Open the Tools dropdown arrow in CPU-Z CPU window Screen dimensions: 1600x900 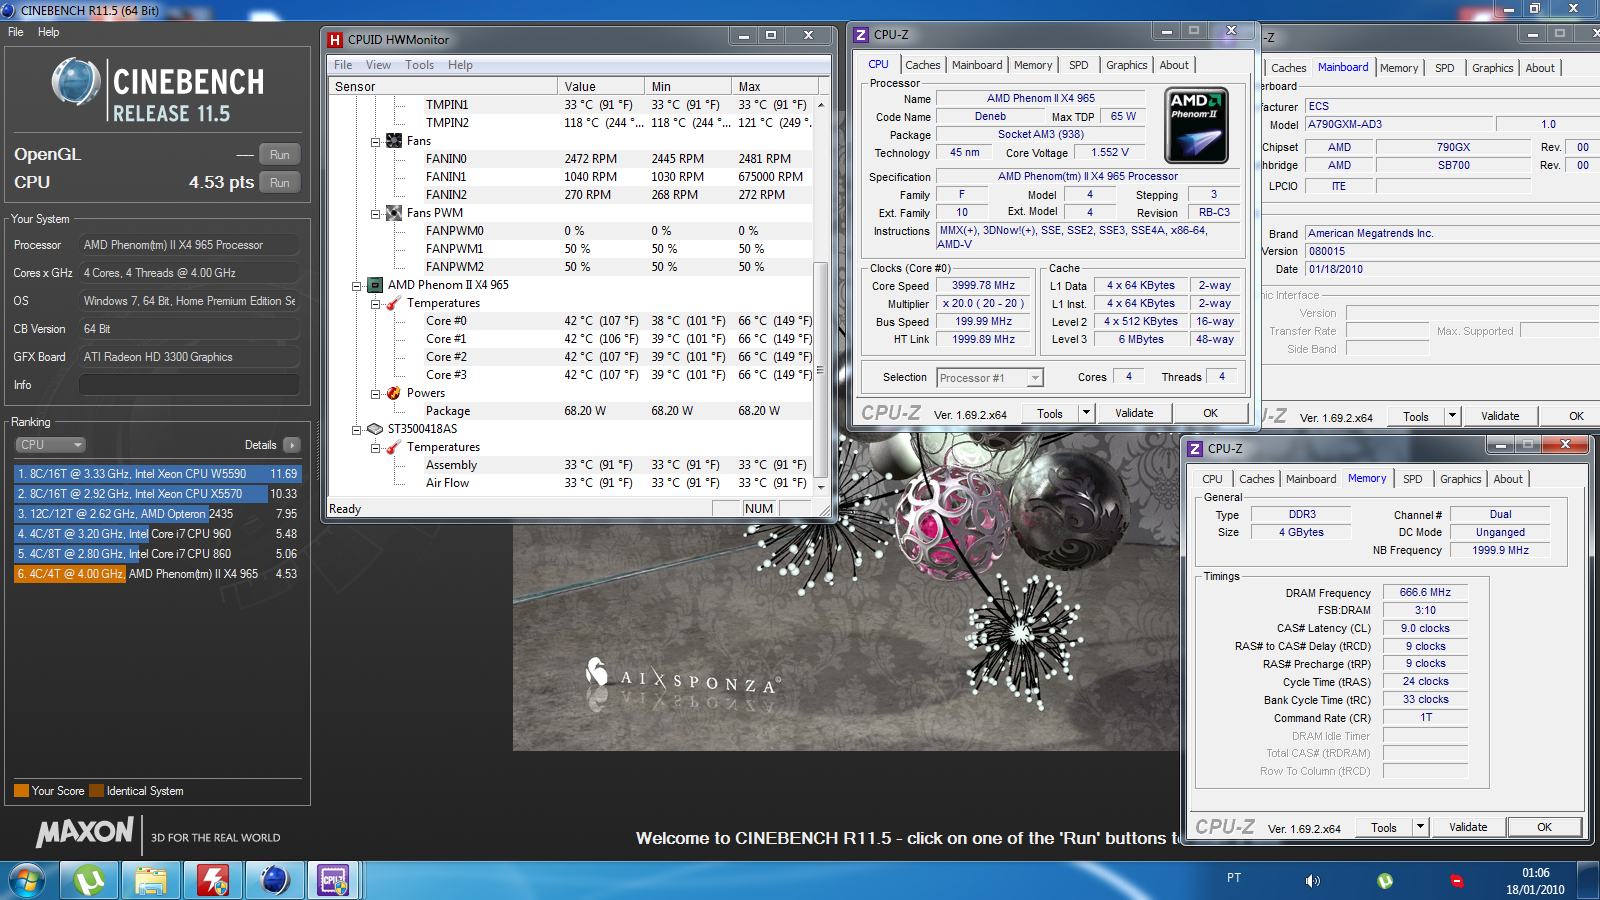[1086, 414]
